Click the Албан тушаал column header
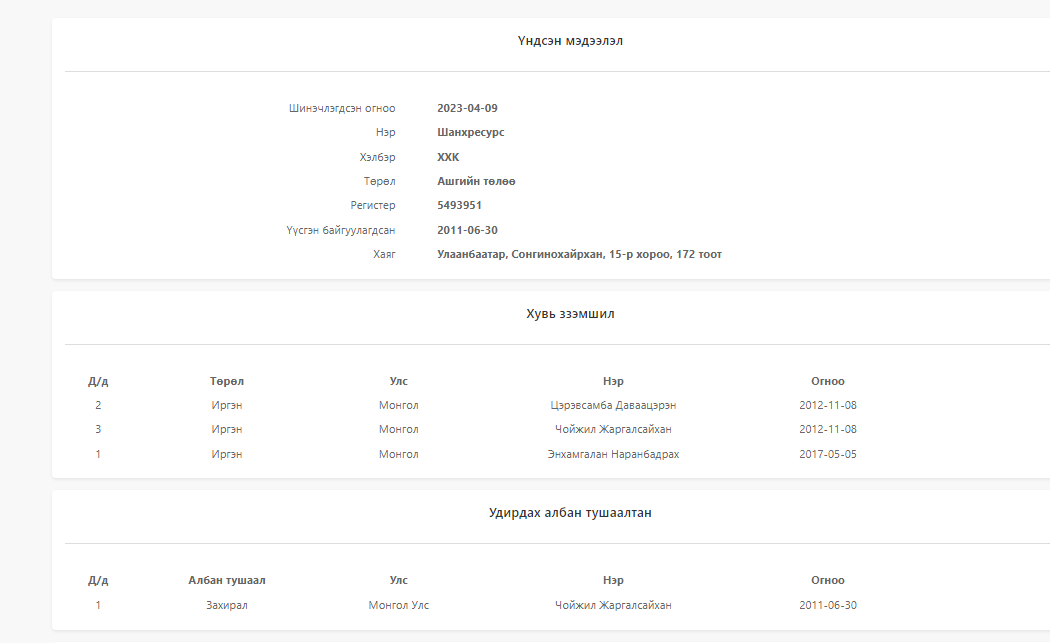Image resolution: width=1050 pixels, height=643 pixels. (x=227, y=580)
